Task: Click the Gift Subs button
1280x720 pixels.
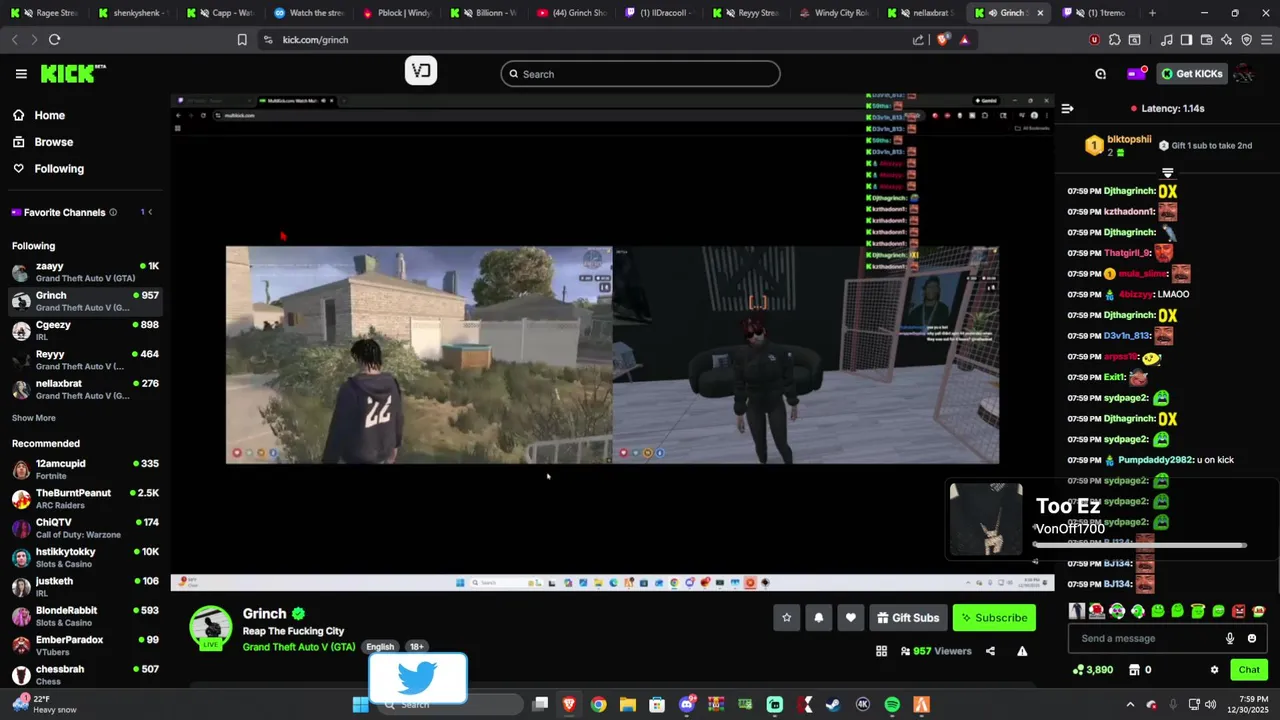Action: click(x=908, y=618)
